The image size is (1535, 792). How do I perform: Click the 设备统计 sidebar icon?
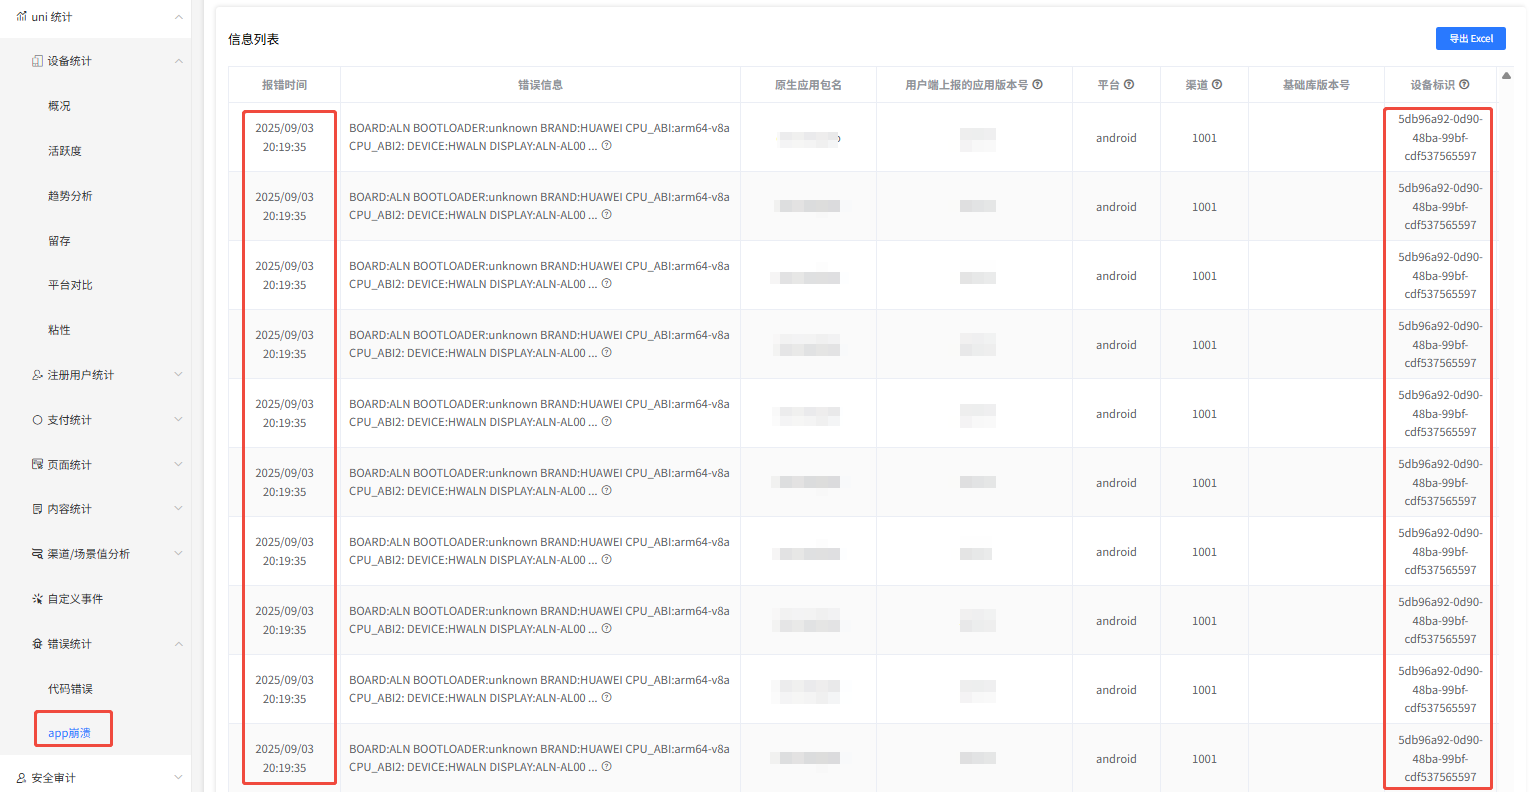(x=38, y=61)
